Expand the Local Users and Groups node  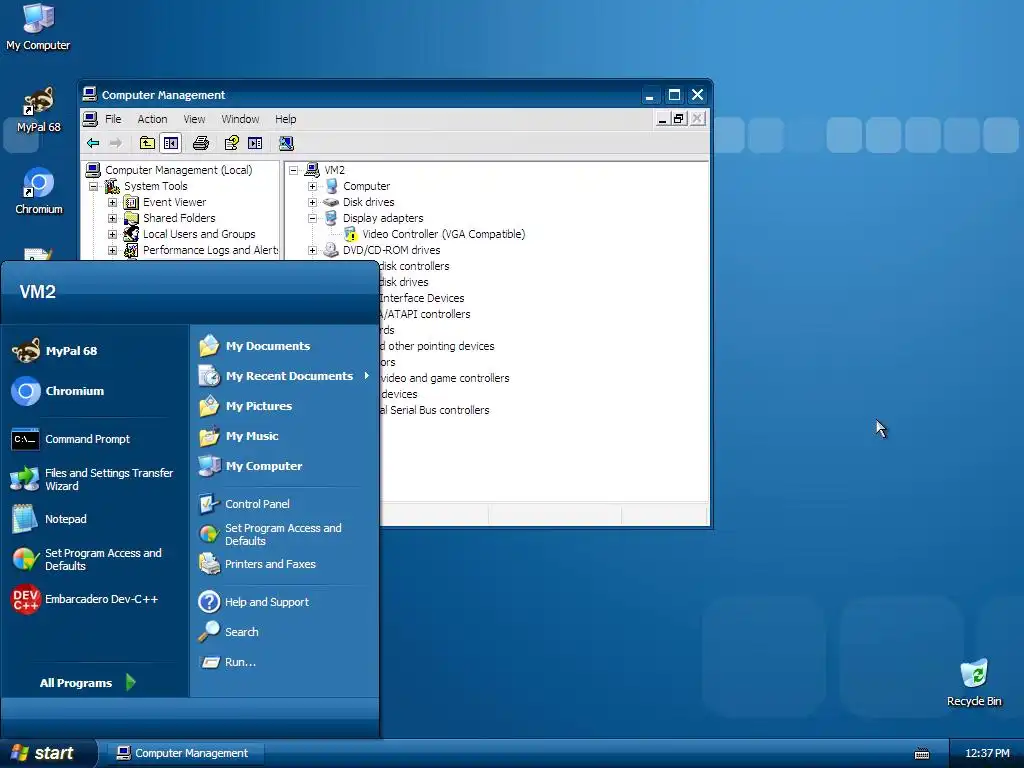pos(112,234)
